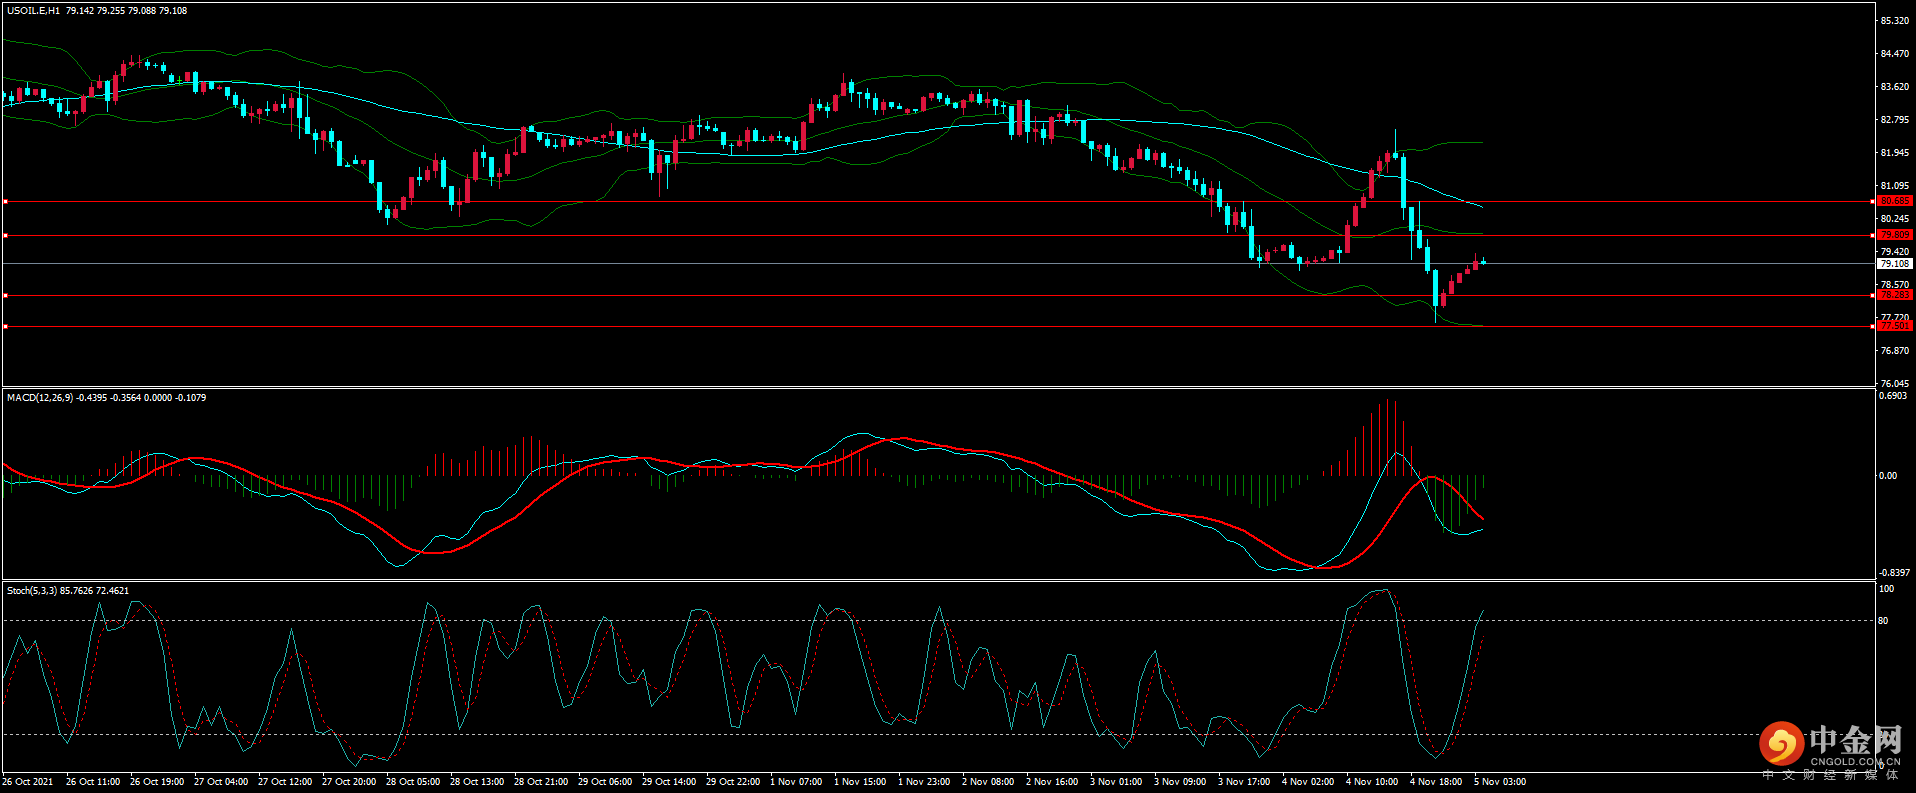Image resolution: width=1916 pixels, height=793 pixels.
Task: Click the 78.283 red price level tag
Action: coord(1894,295)
